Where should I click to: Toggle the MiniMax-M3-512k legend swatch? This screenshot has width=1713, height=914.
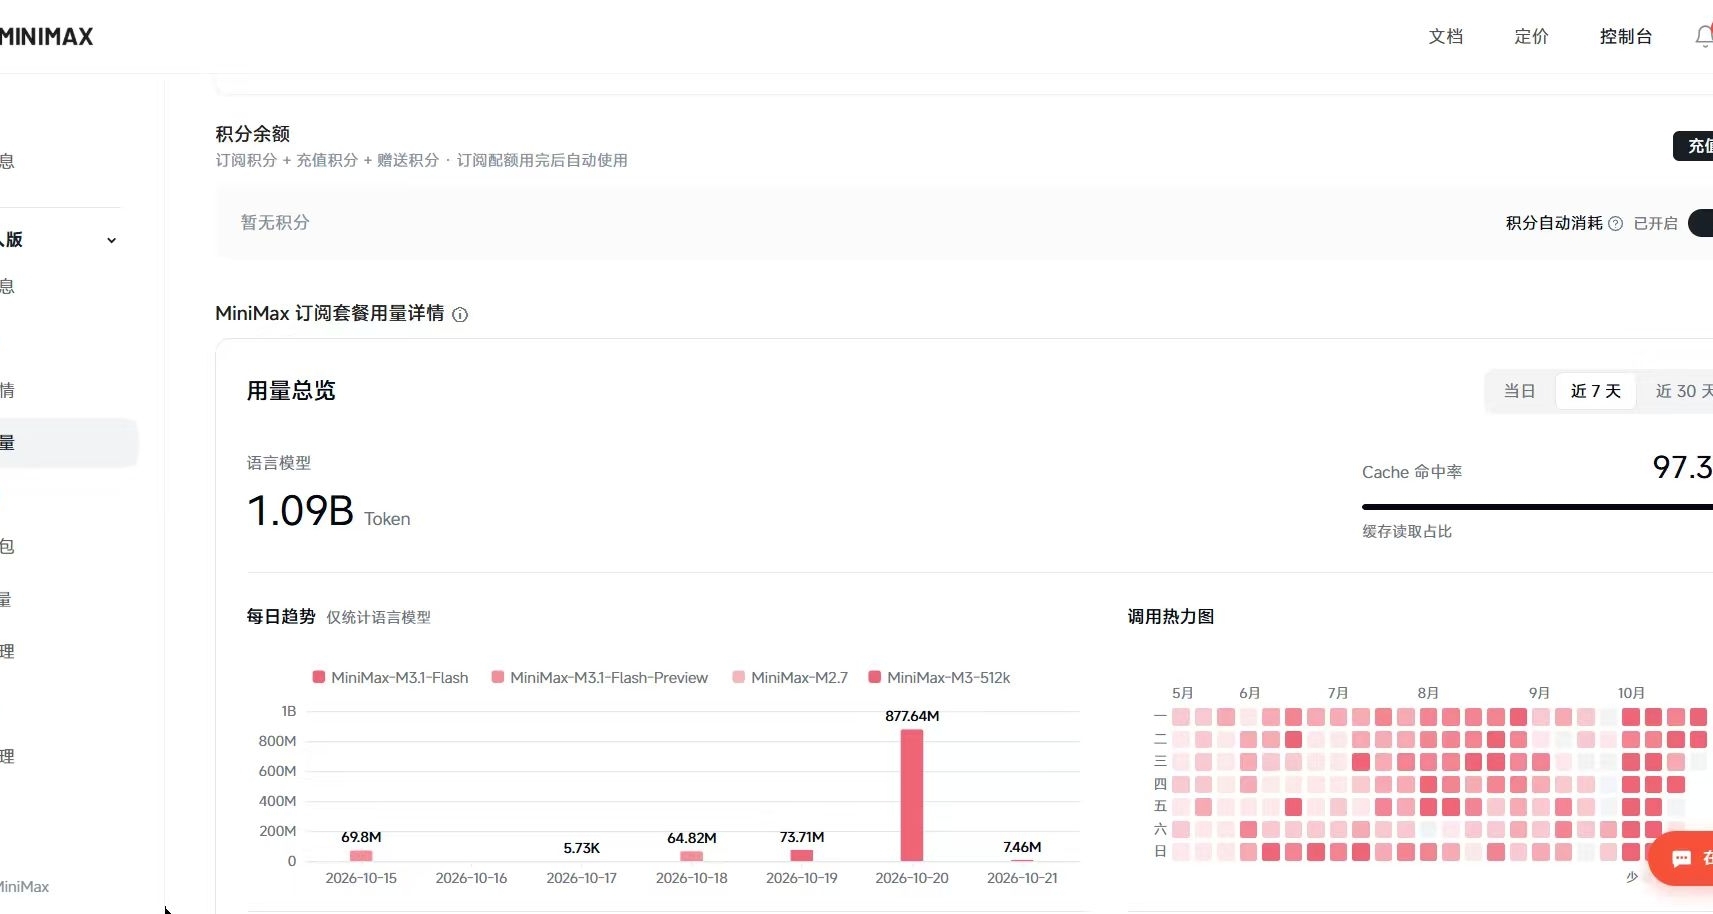click(875, 677)
